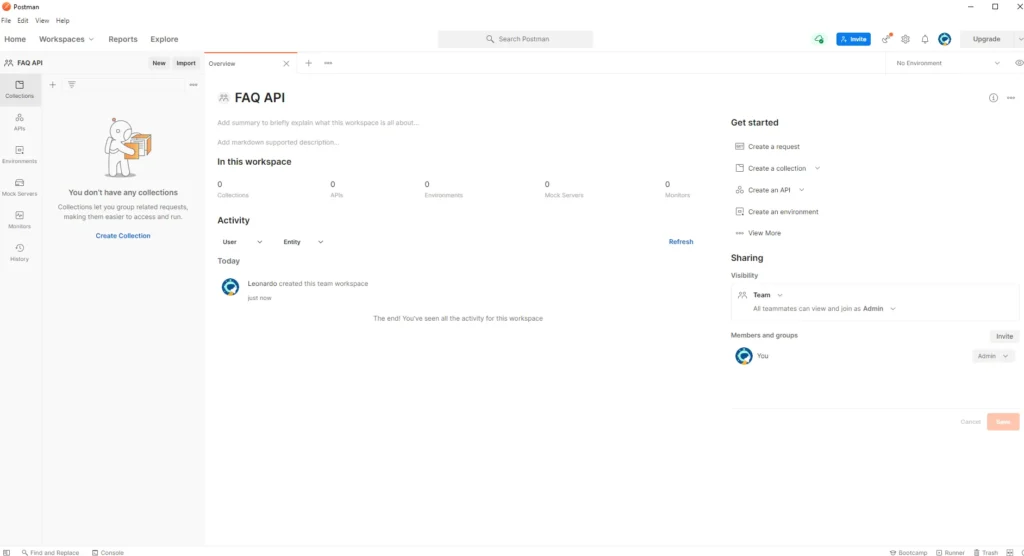Open the environment quick look eye icon
1024x556 pixels.
(1018, 63)
